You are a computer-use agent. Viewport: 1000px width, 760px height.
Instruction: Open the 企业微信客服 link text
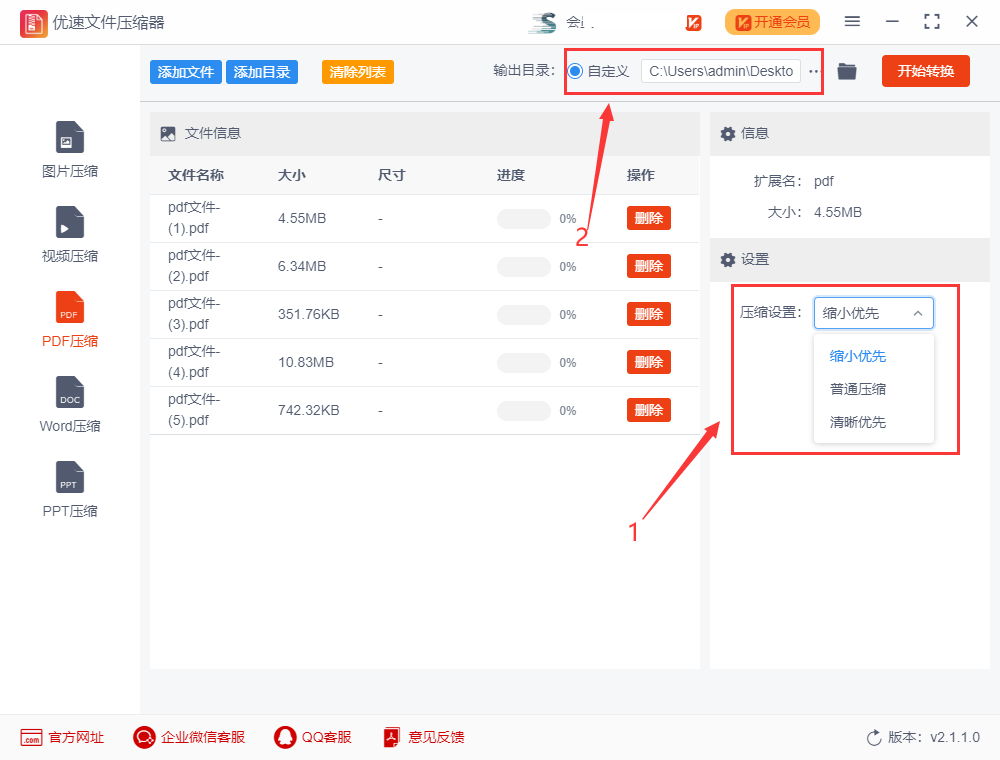click(x=203, y=738)
